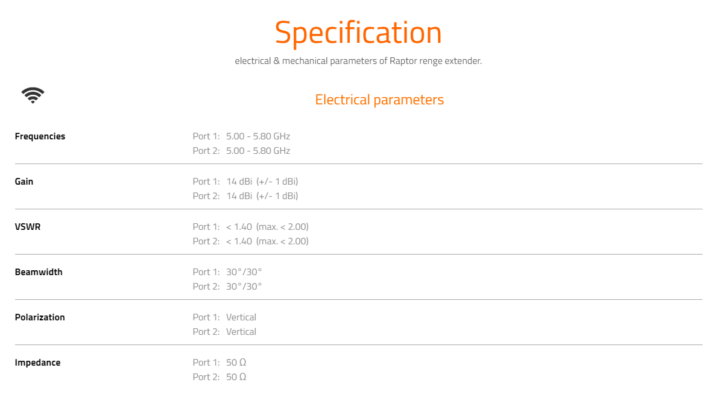
Task: Click Port 2 VSWR value < 1.40
Action: pyautogui.click(x=239, y=241)
